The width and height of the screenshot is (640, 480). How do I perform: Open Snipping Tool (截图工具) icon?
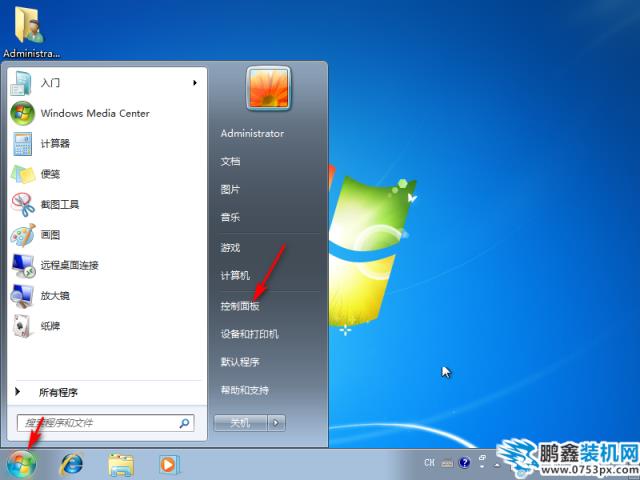tap(23, 204)
